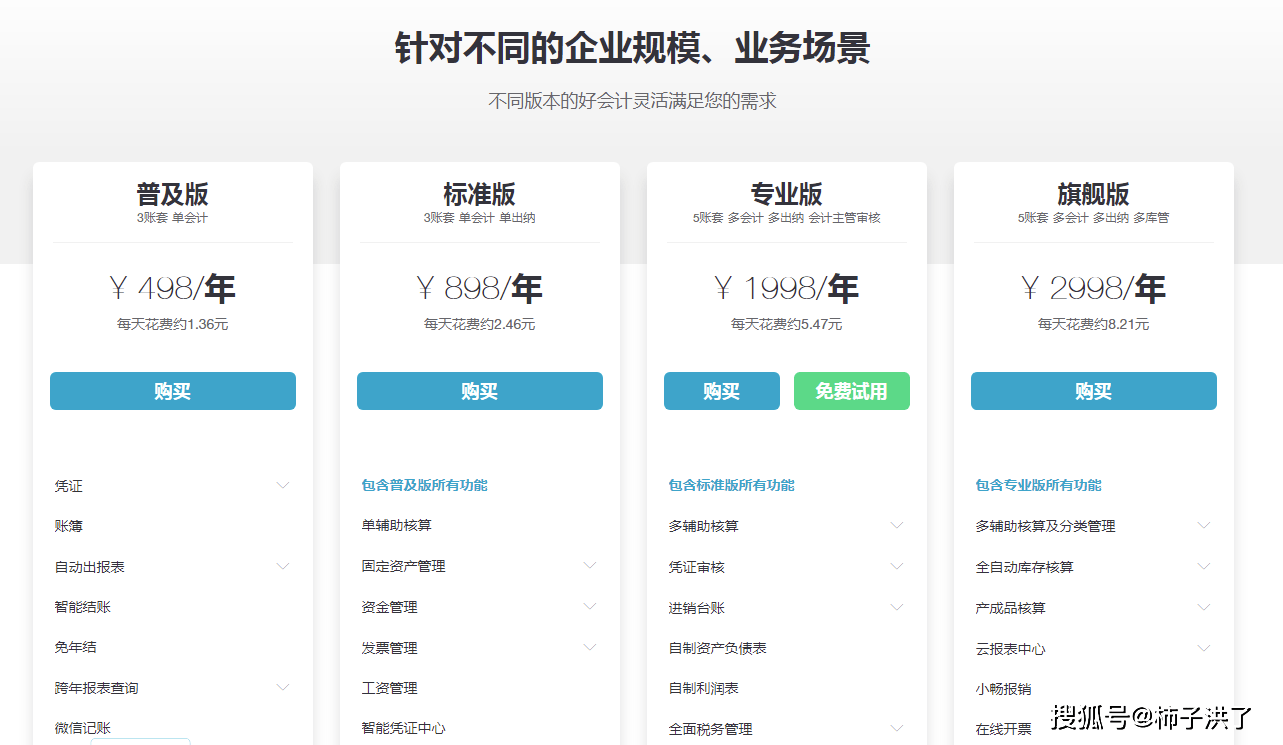Image resolution: width=1283 pixels, height=745 pixels.
Task: Click the 旗舰版 plan title
Action: click(x=1094, y=193)
